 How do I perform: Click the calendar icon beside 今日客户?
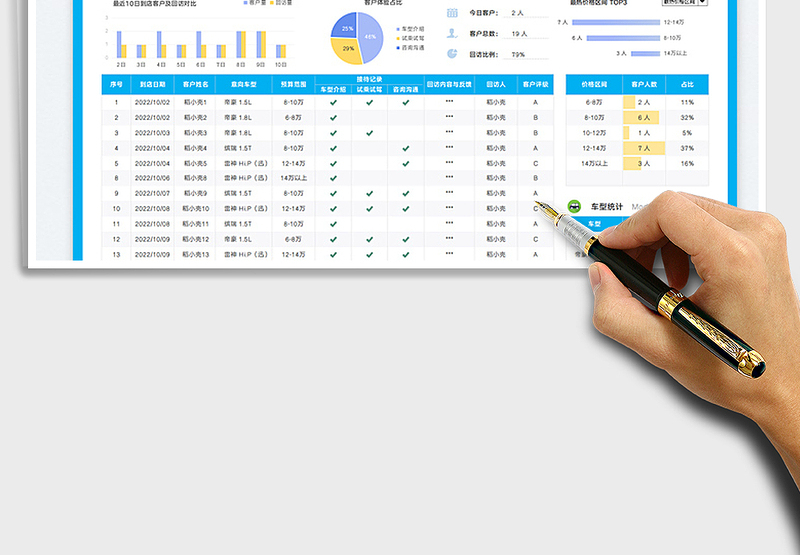click(452, 13)
